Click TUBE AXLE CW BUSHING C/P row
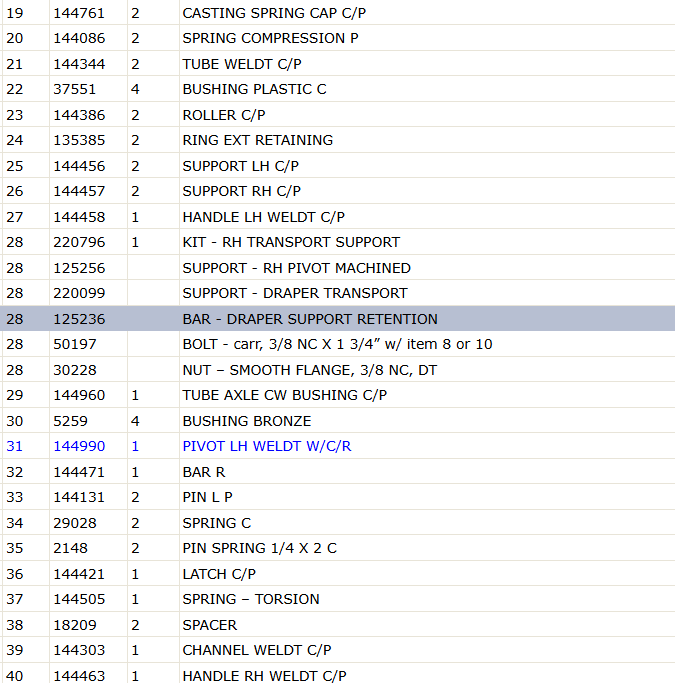 coord(338,395)
